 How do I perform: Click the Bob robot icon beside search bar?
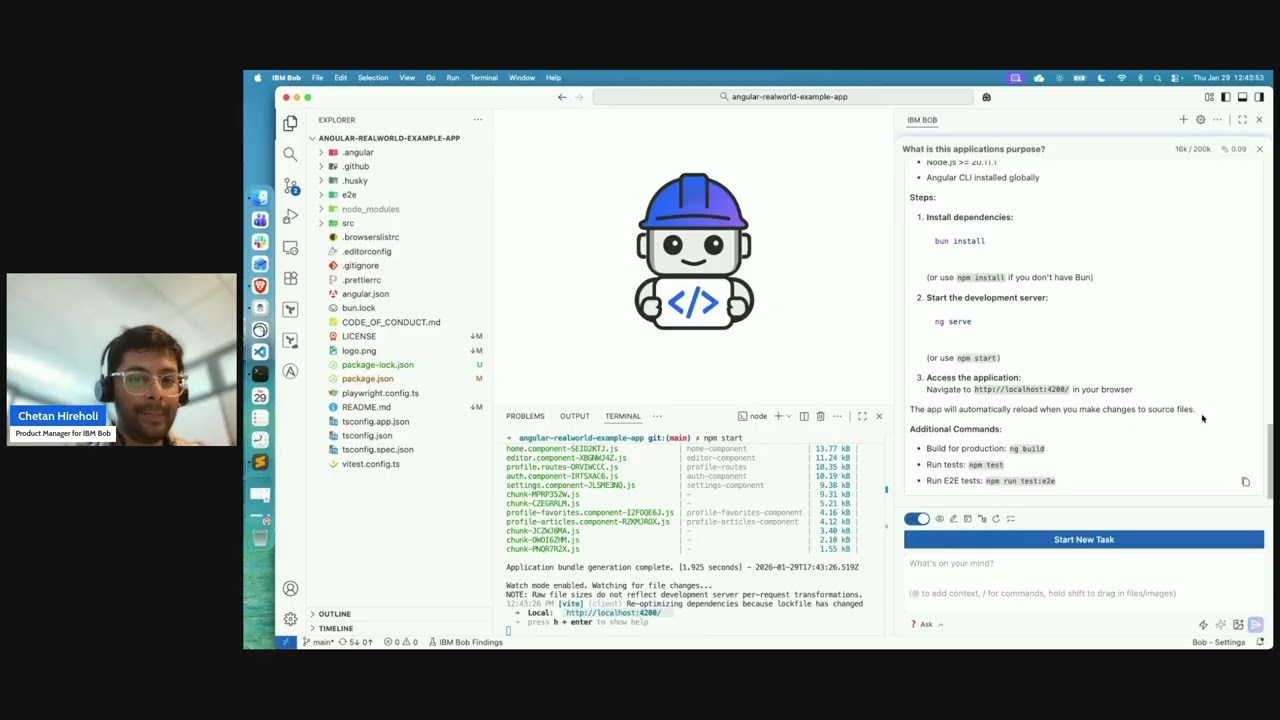(986, 97)
